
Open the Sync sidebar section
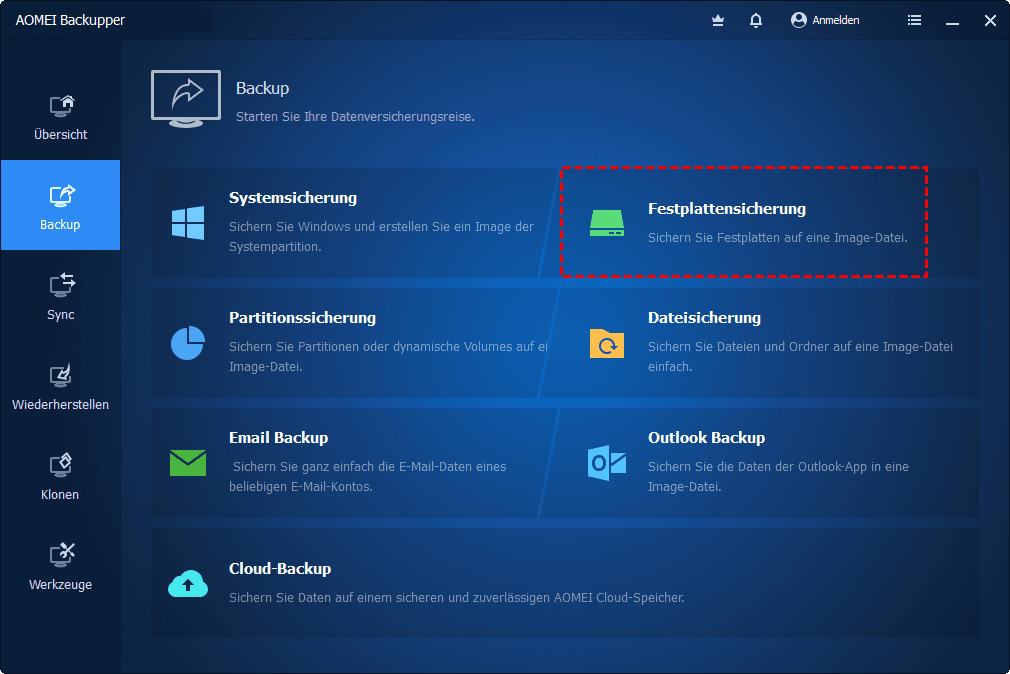click(61, 295)
